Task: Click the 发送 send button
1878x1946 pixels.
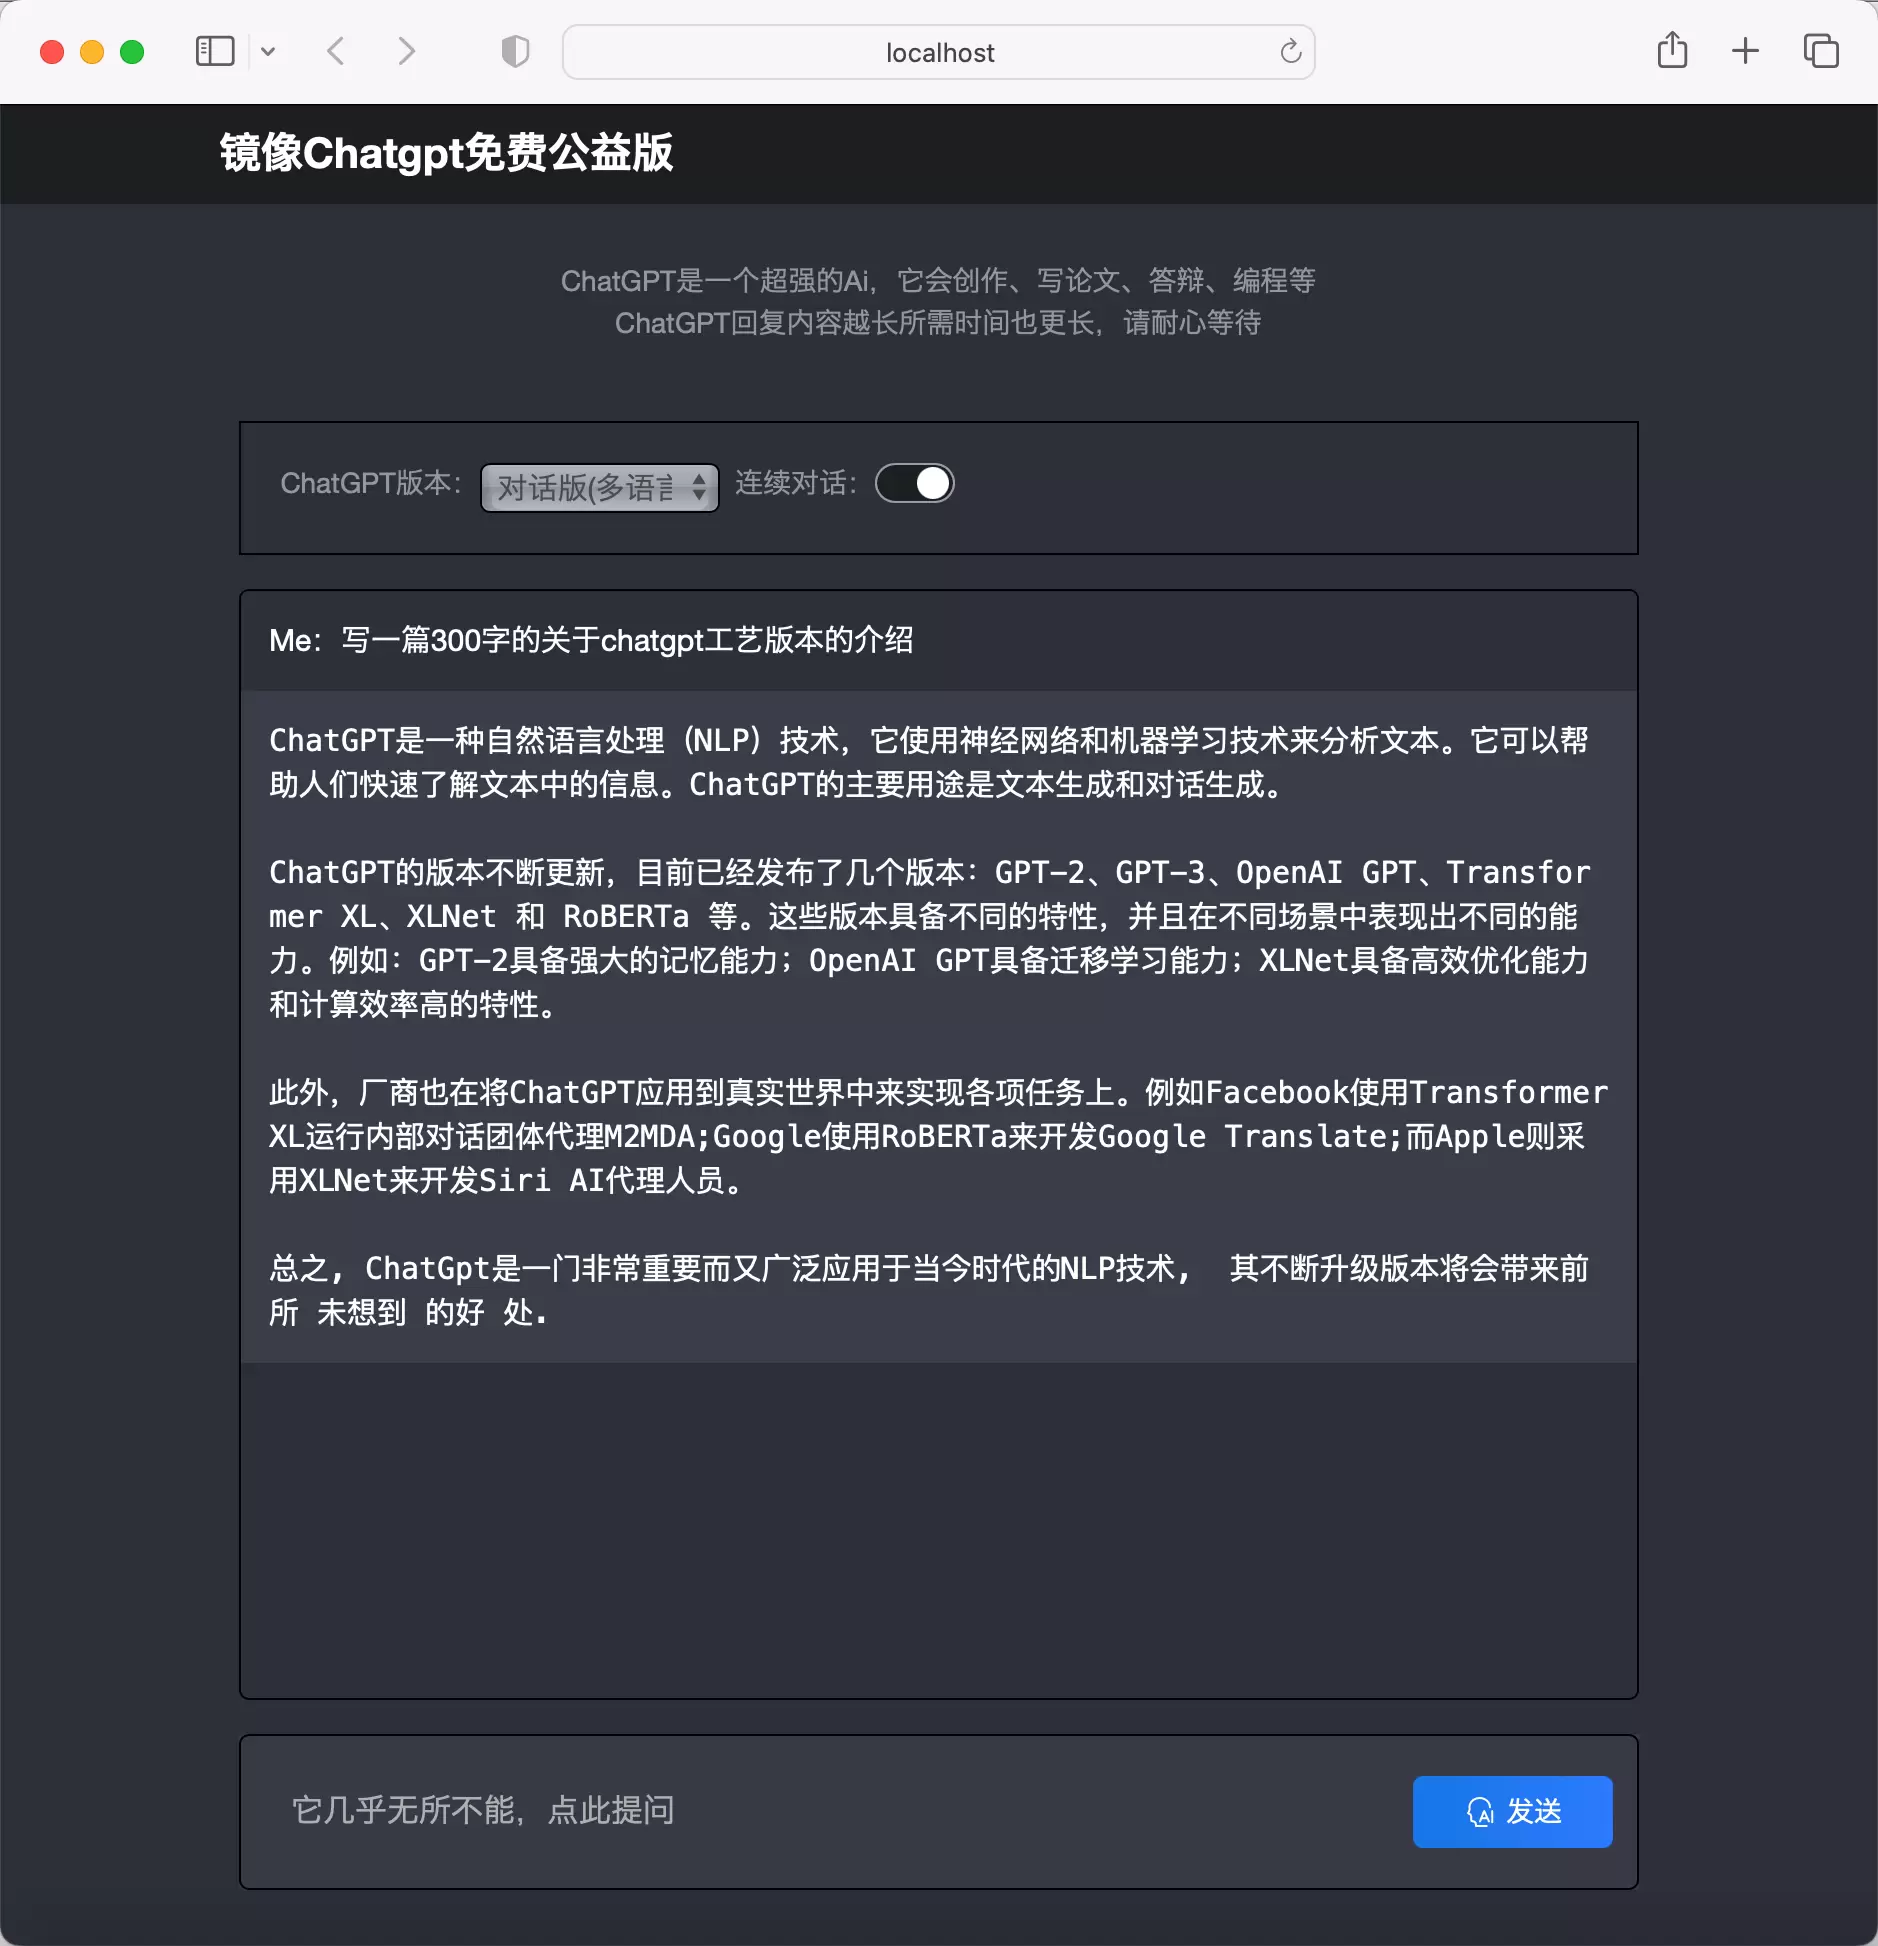Action: click(x=1512, y=1811)
